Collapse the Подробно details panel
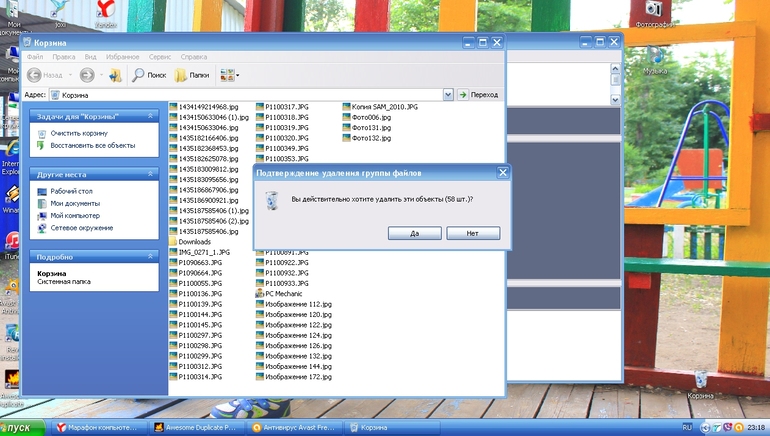The height and width of the screenshot is (436, 770). (151, 256)
